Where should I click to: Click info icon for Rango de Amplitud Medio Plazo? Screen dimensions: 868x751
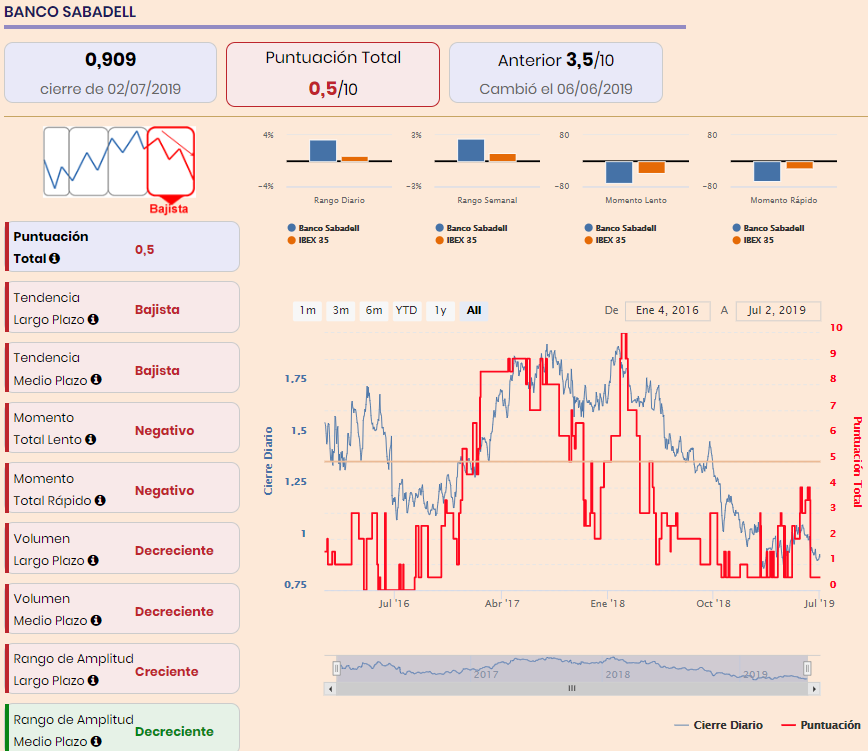[x=96, y=741]
